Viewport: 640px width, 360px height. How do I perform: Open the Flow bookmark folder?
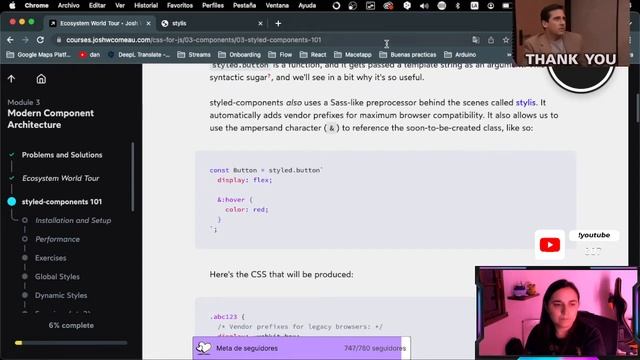(280, 54)
